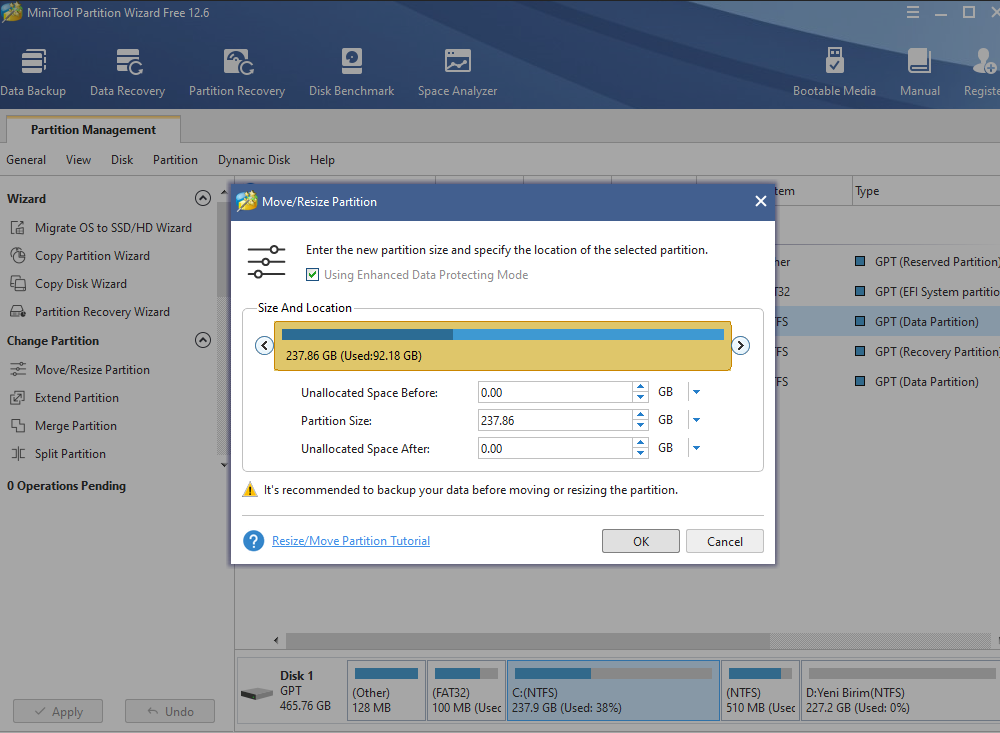Screen dimensions: 1000x733
Task: Collapse the Wizard section
Action: click(203, 198)
